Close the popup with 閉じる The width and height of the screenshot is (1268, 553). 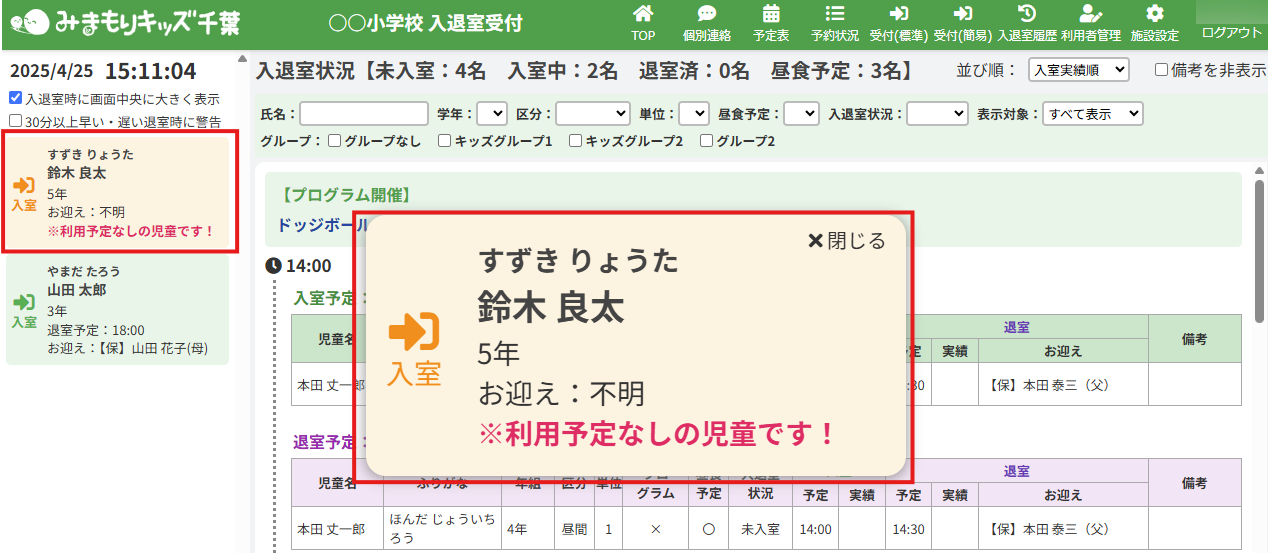846,241
